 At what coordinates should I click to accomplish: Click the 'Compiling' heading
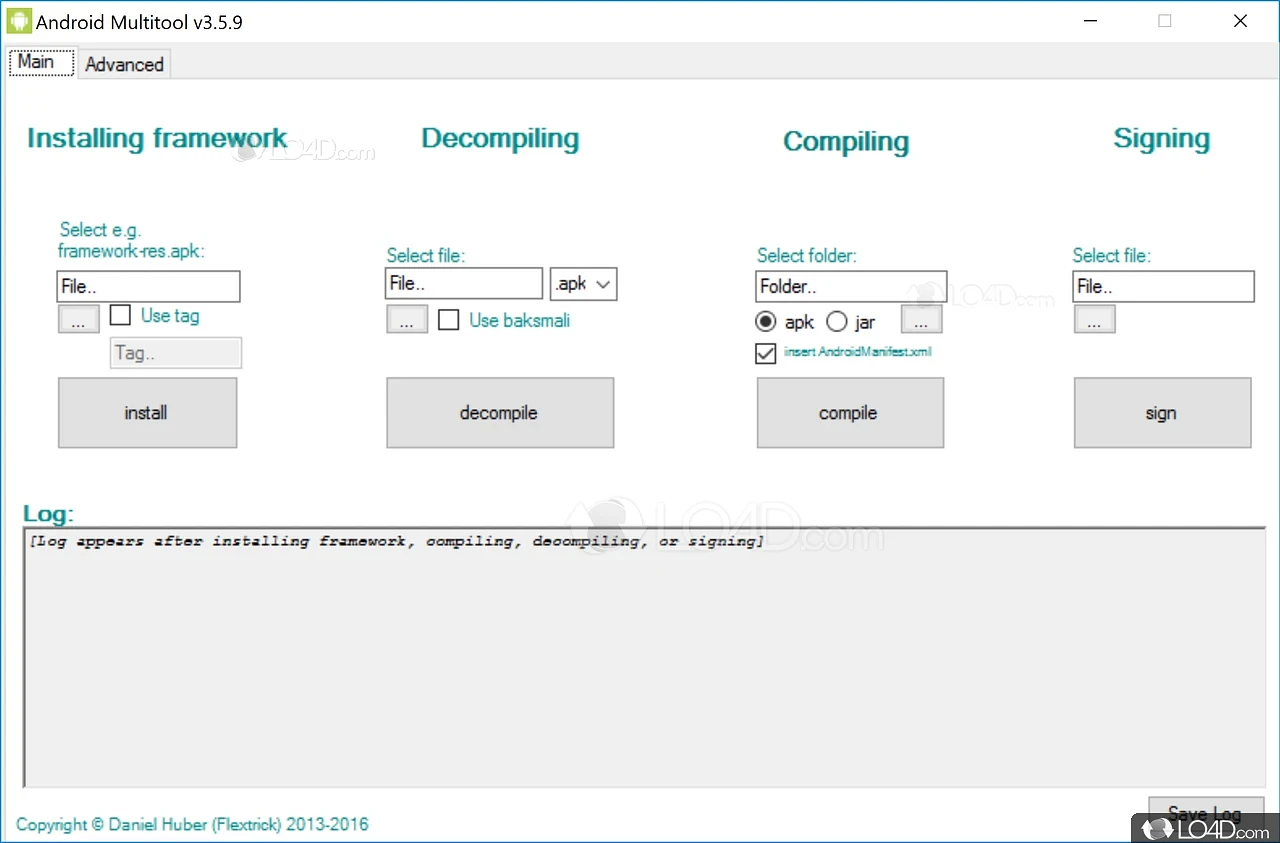[846, 142]
